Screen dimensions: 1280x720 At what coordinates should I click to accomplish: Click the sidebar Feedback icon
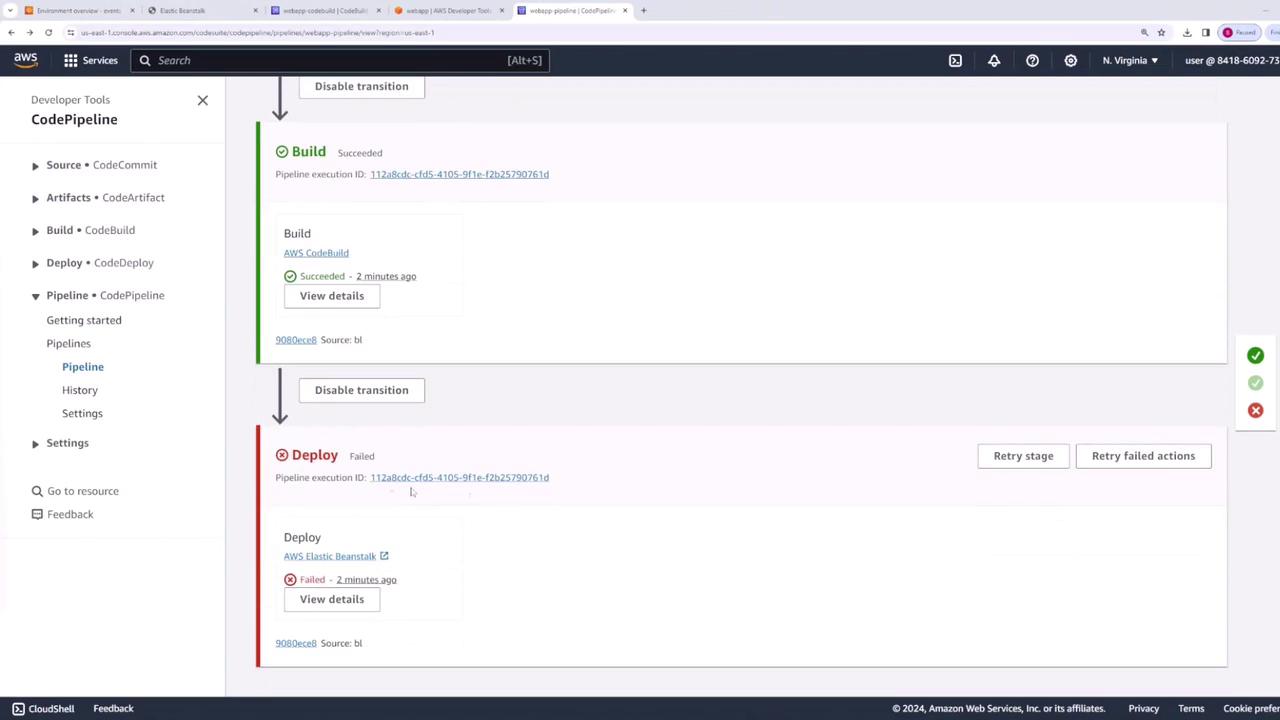(x=37, y=514)
